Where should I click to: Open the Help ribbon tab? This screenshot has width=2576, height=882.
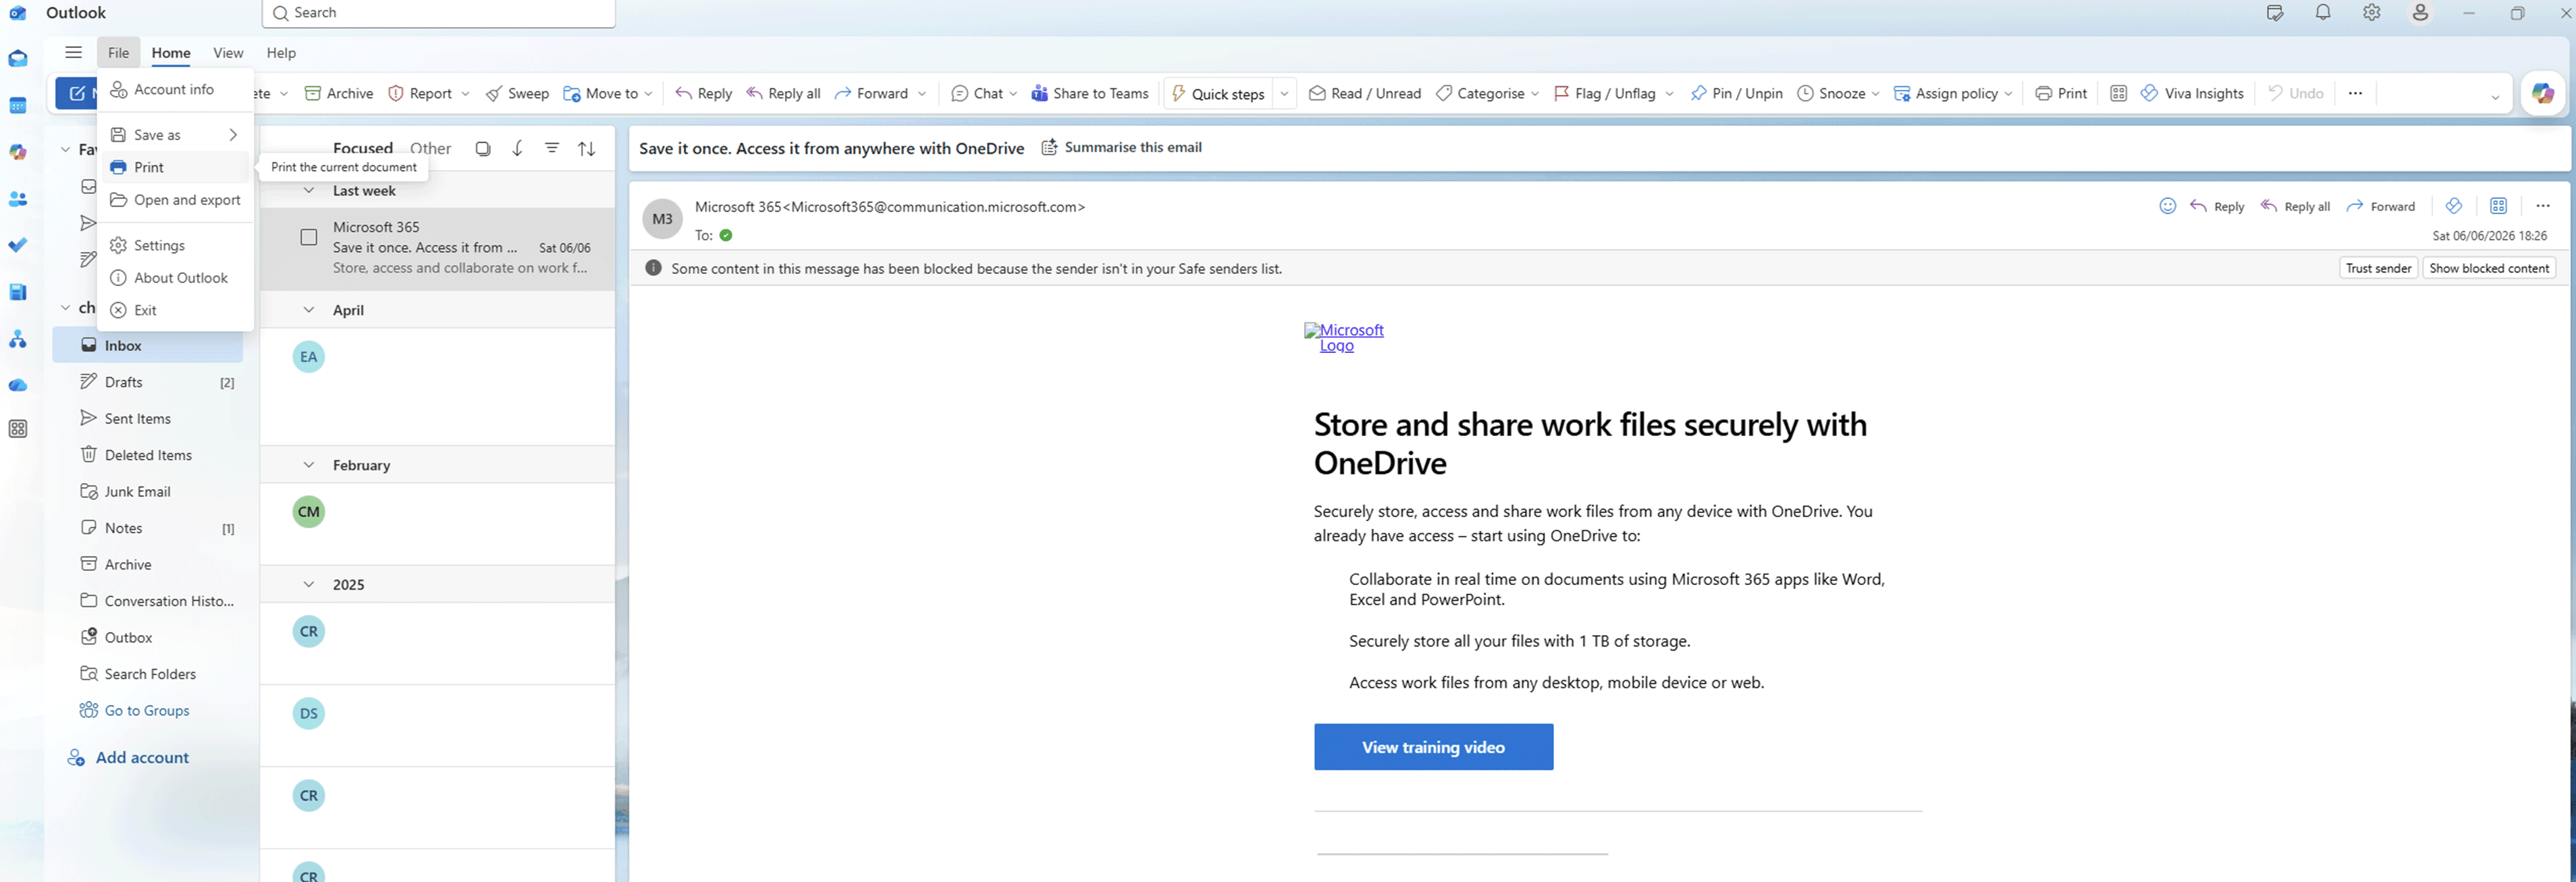point(281,53)
